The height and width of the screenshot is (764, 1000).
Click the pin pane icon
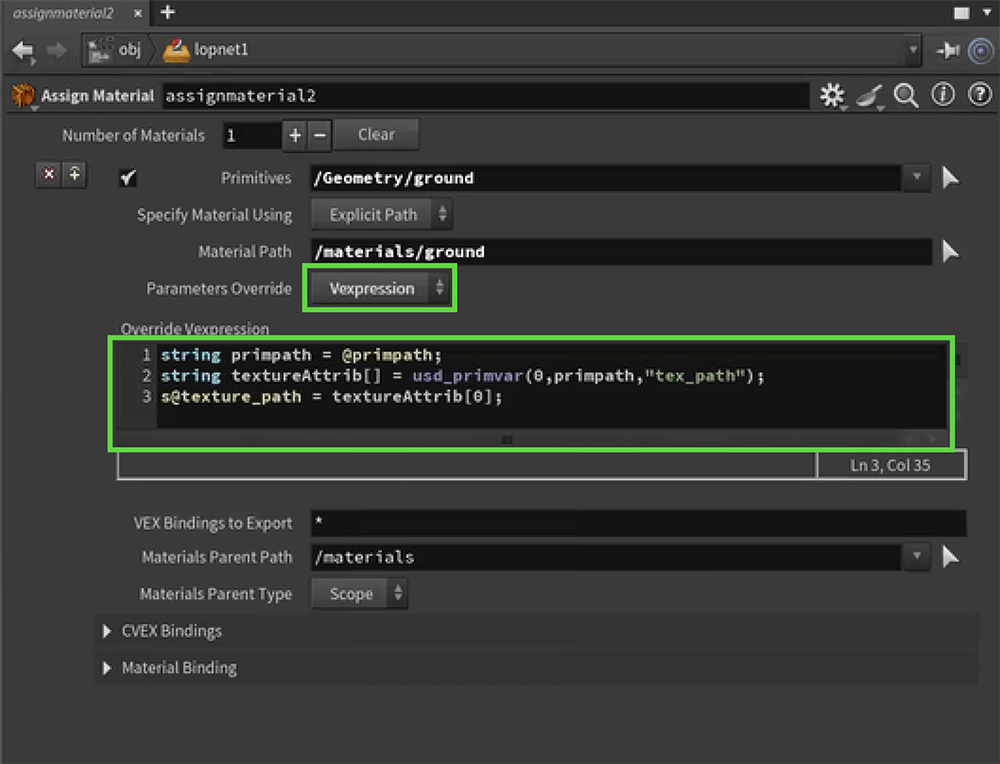(947, 51)
